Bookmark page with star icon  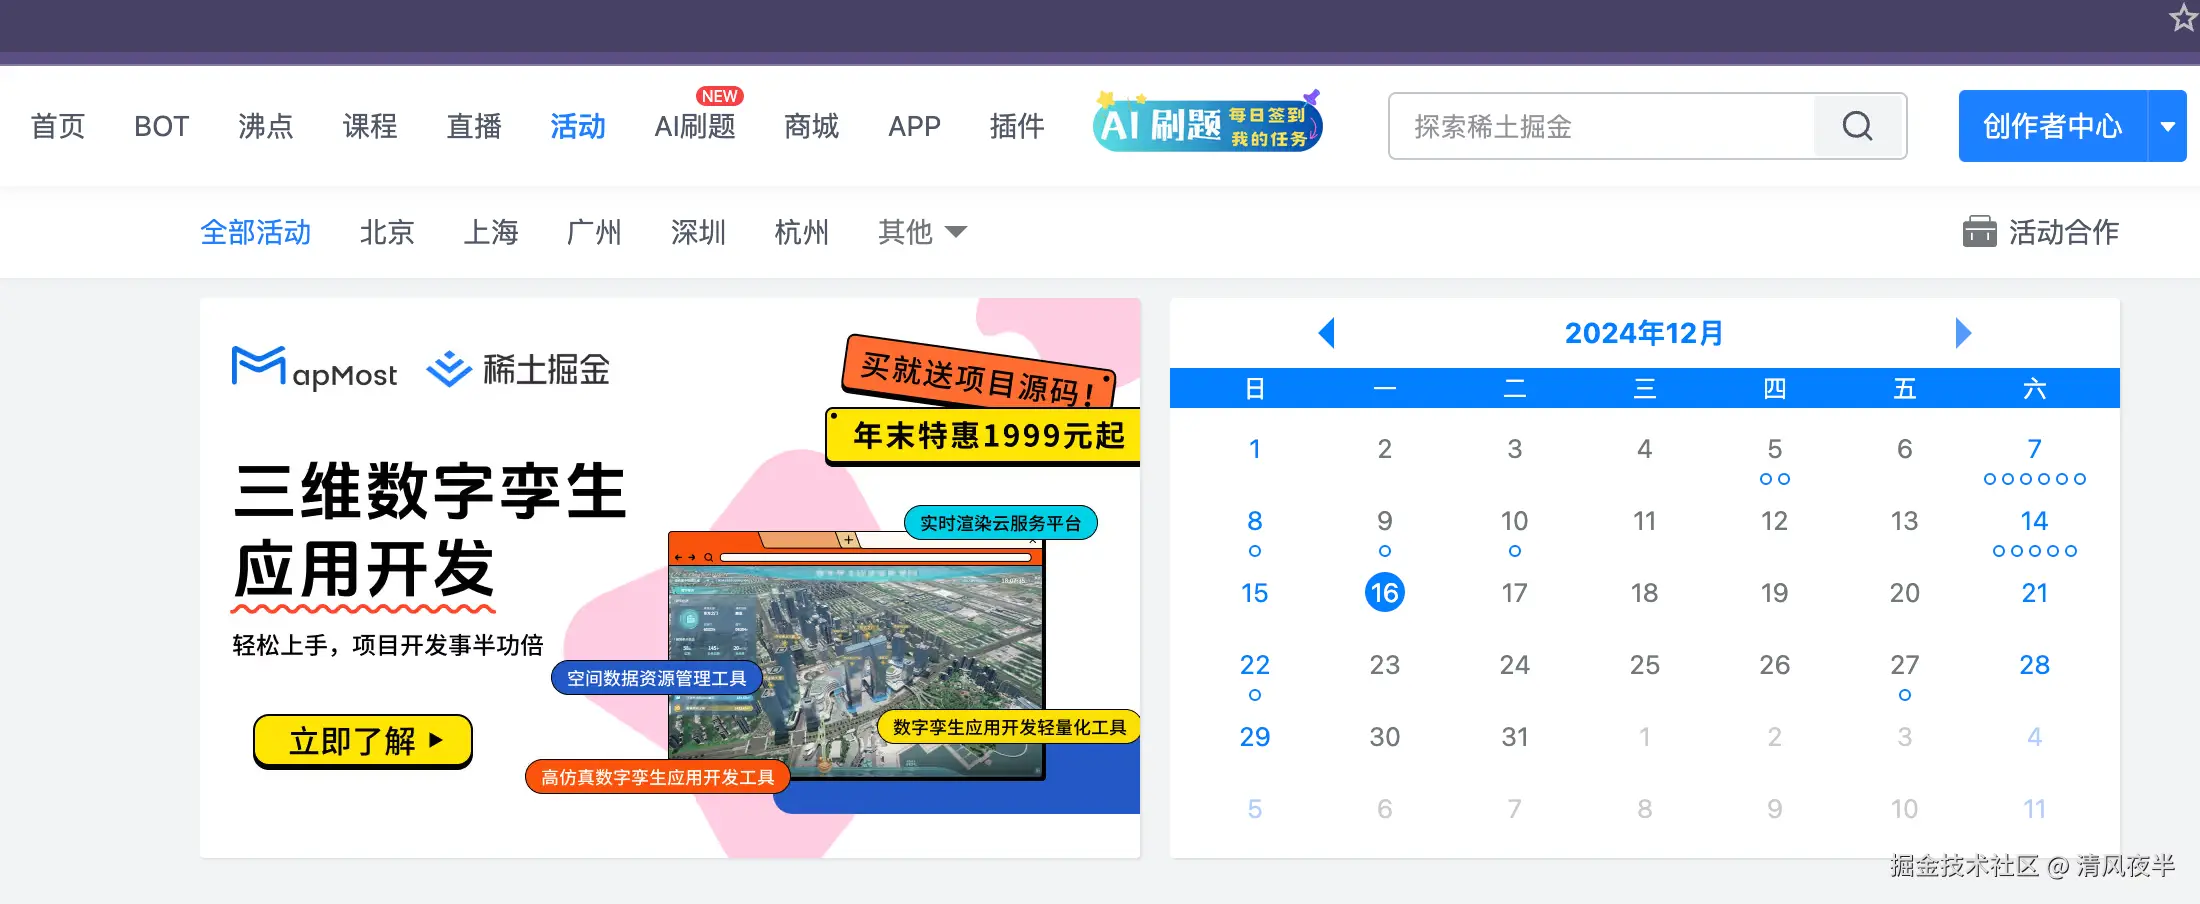(x=2184, y=18)
